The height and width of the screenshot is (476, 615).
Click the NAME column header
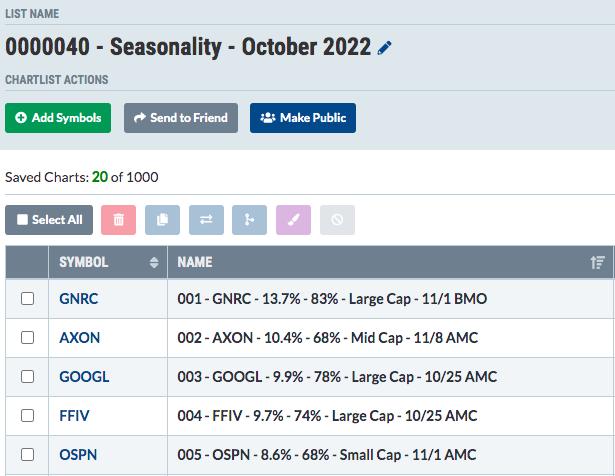coord(195,262)
